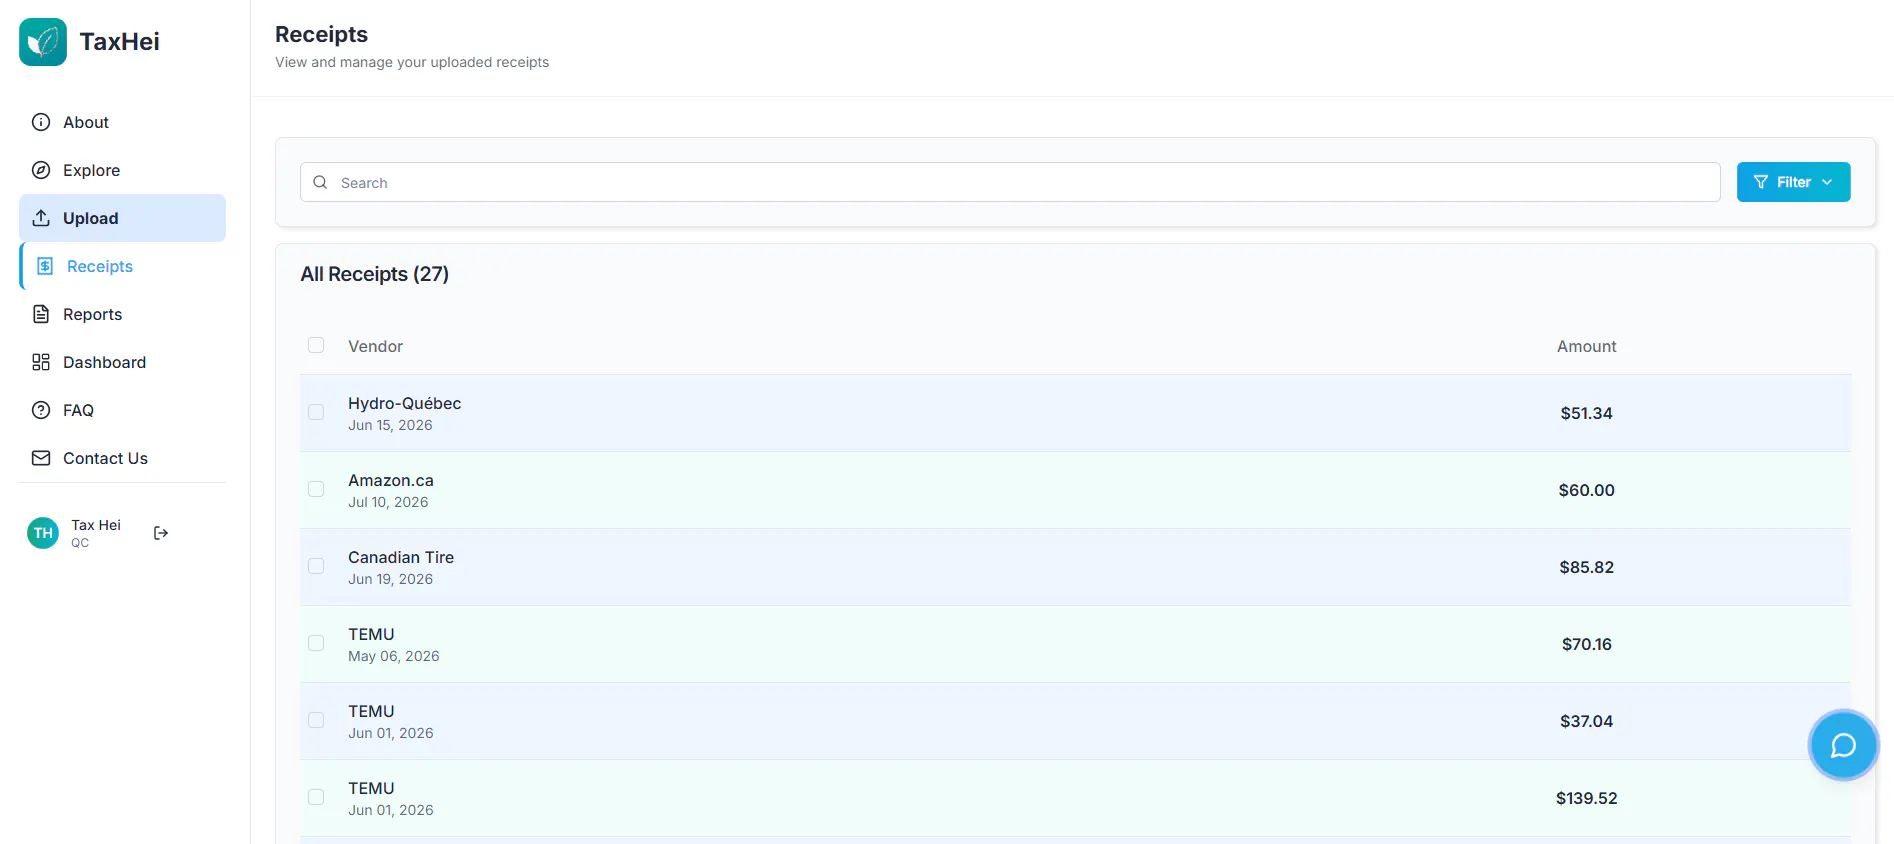Go to the Explore page

pos(122,170)
